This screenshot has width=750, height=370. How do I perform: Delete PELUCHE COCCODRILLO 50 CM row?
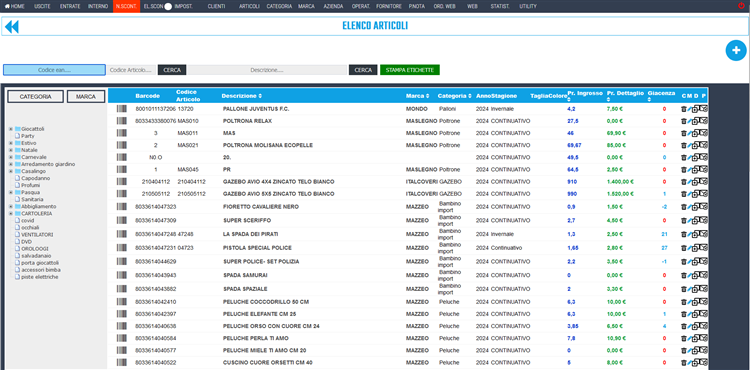point(684,302)
